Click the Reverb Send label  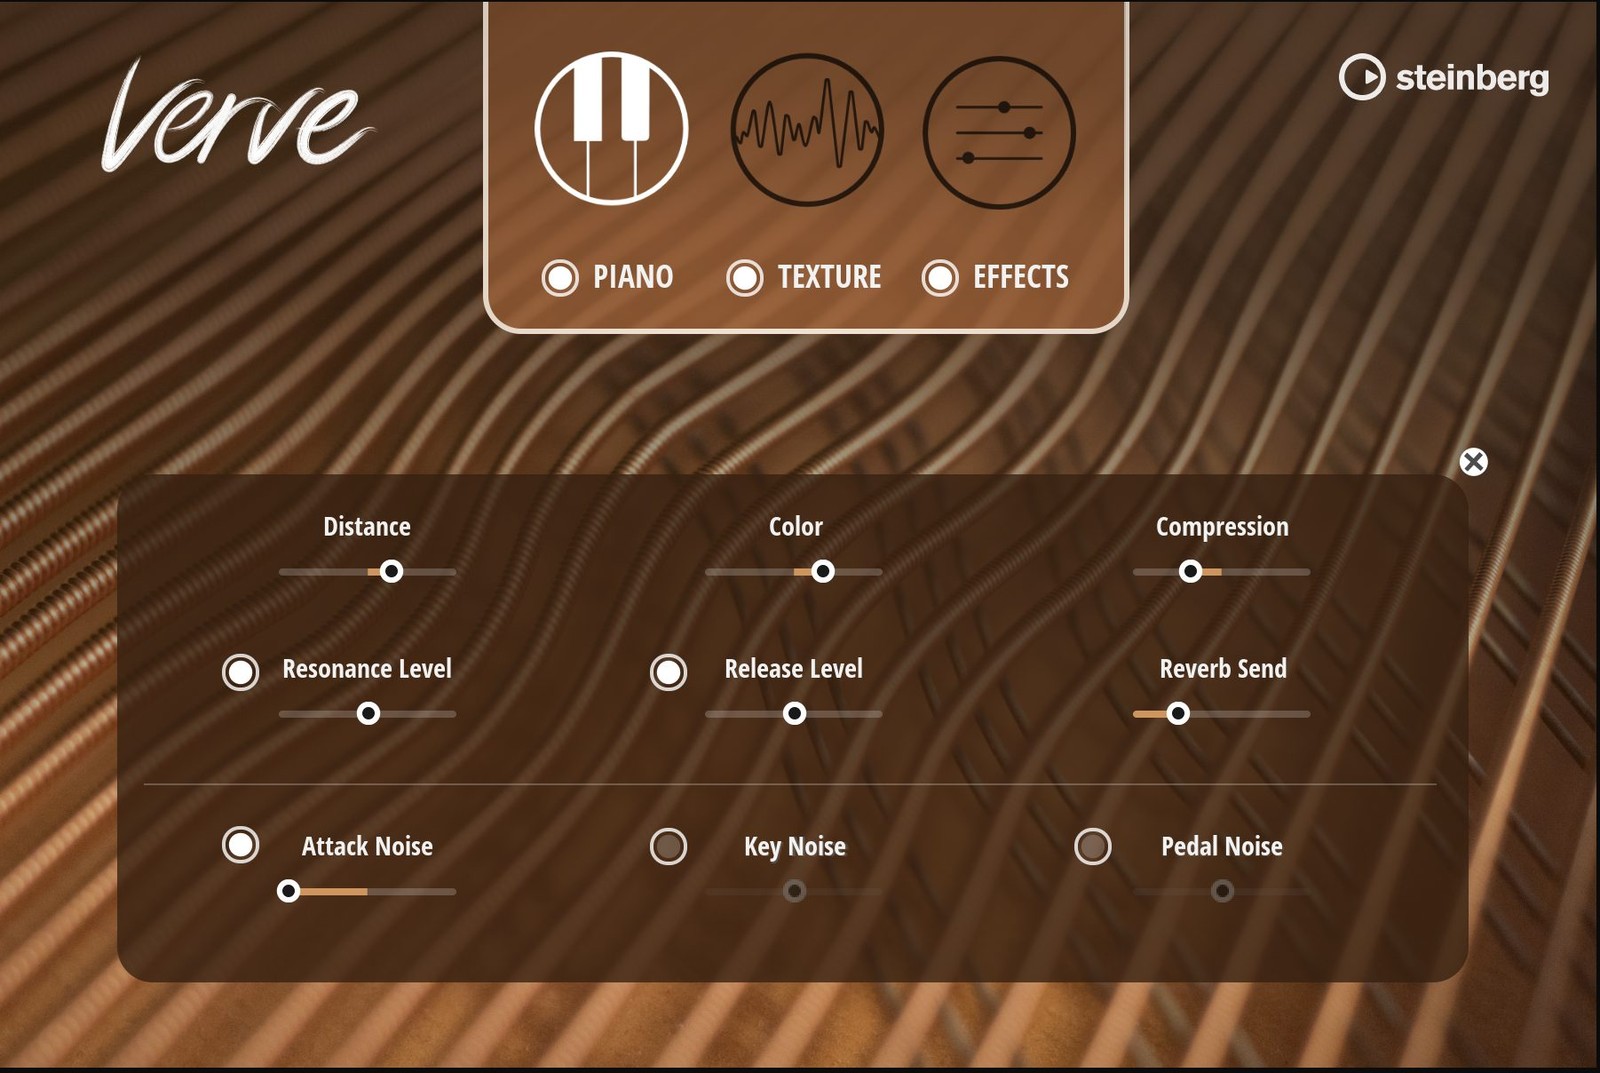coord(1223,669)
